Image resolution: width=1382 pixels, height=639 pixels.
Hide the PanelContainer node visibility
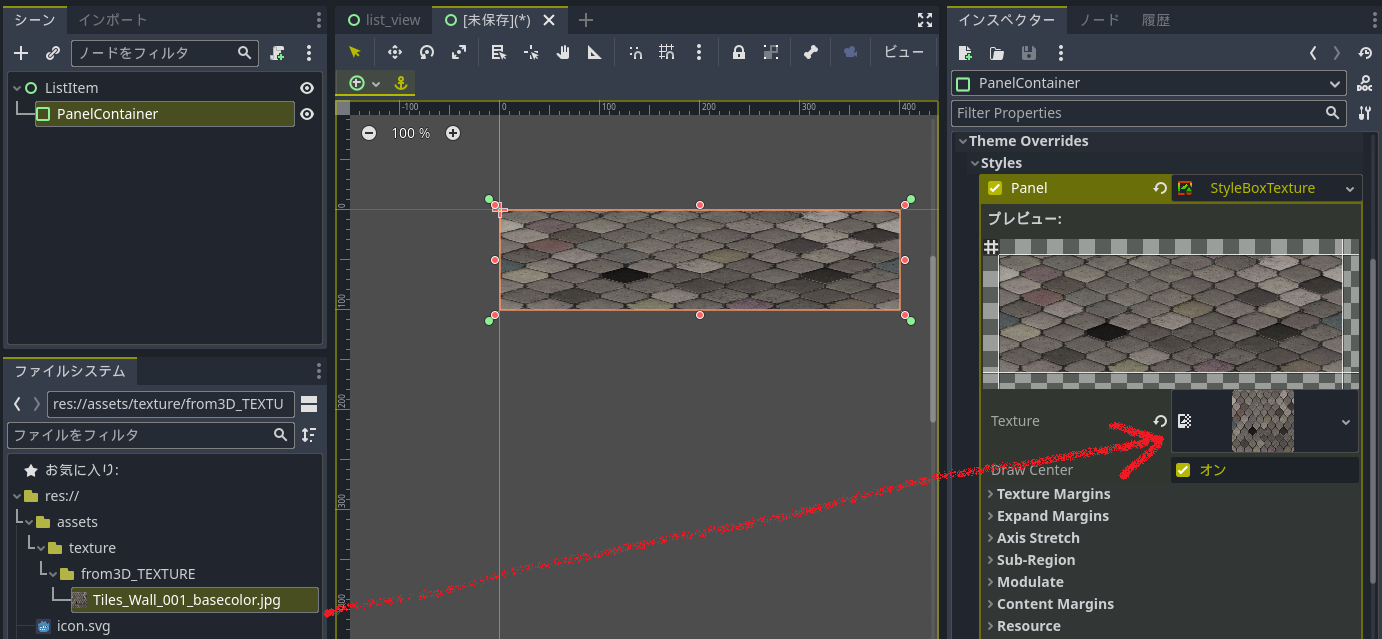307,114
